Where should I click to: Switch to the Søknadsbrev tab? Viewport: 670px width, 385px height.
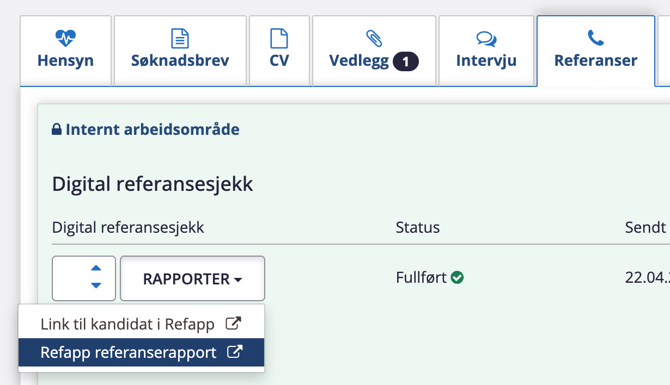(x=180, y=51)
